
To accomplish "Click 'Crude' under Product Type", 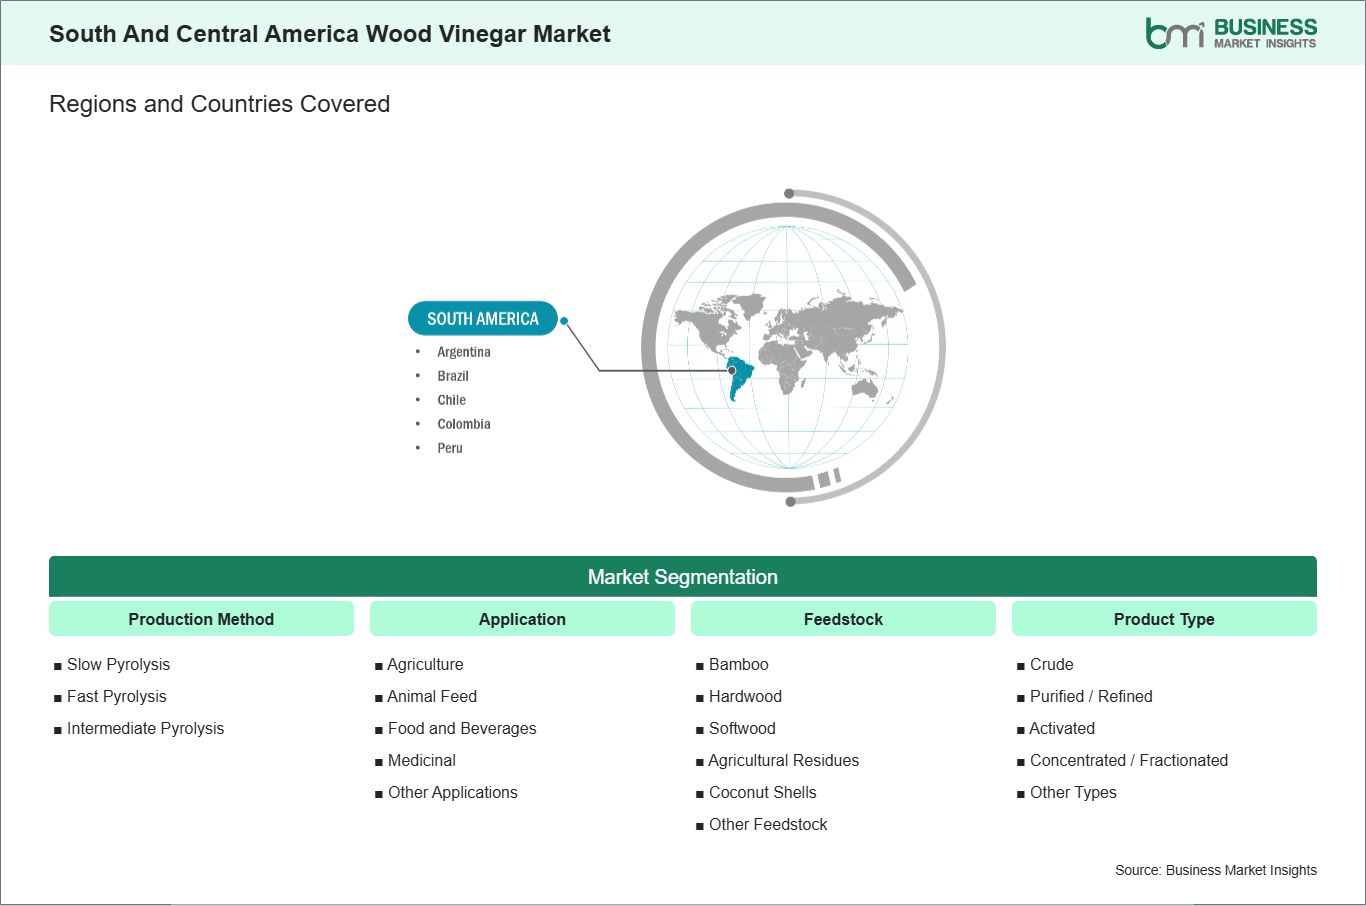I will [1052, 664].
